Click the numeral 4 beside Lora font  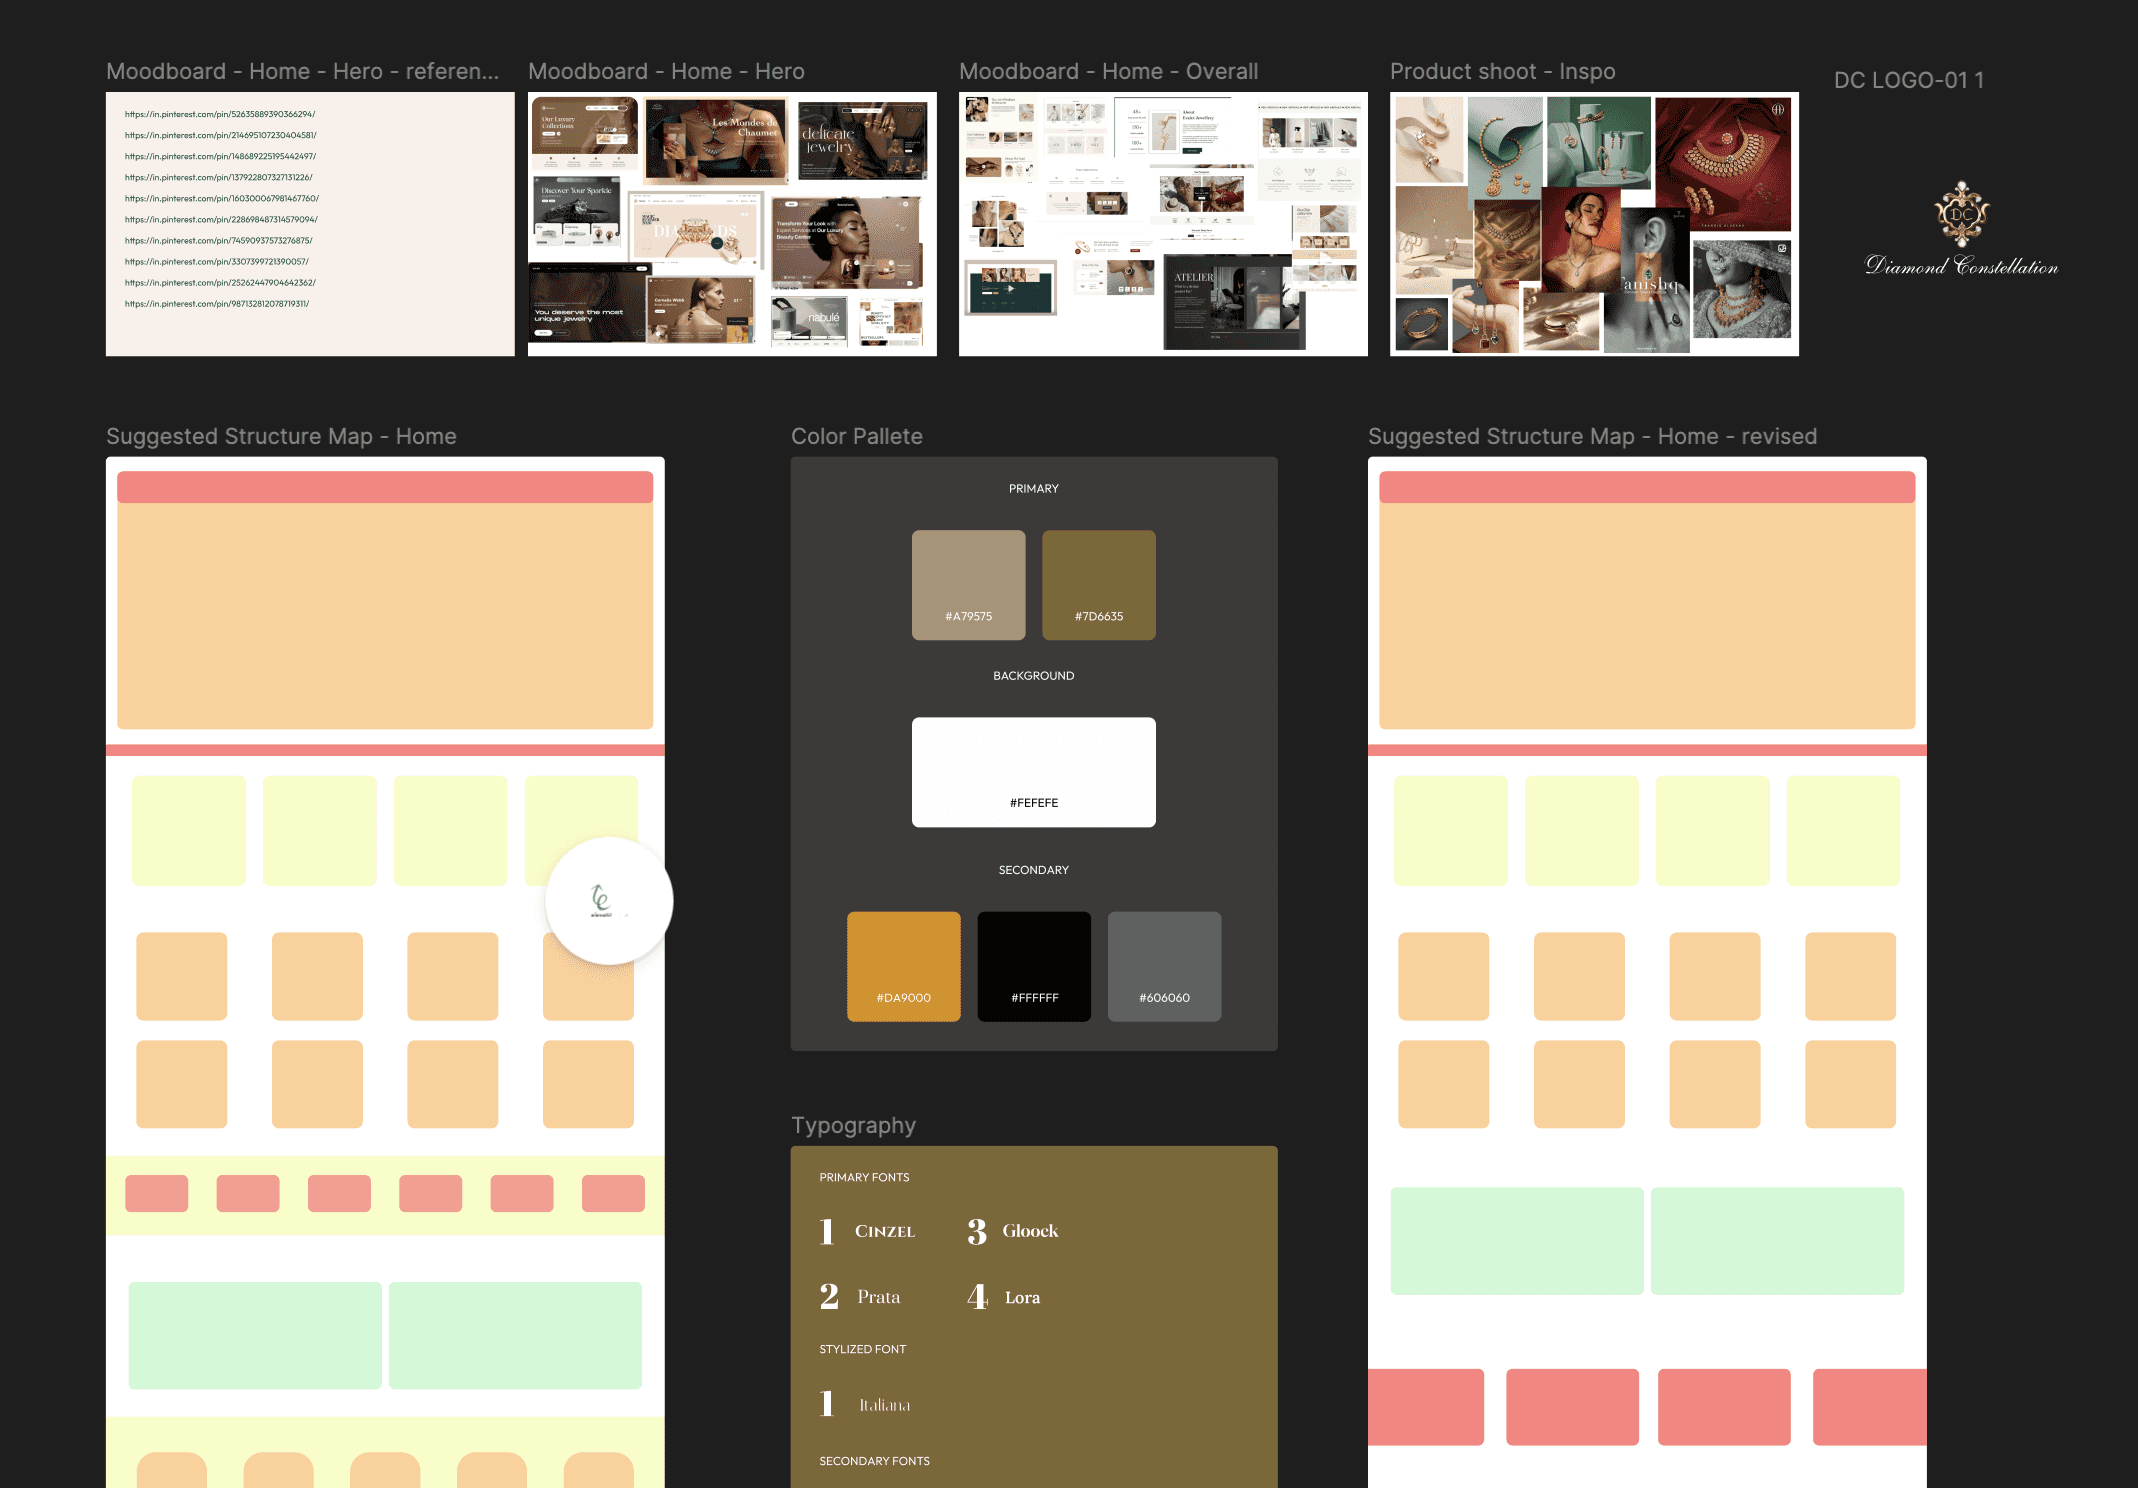[x=977, y=1297]
